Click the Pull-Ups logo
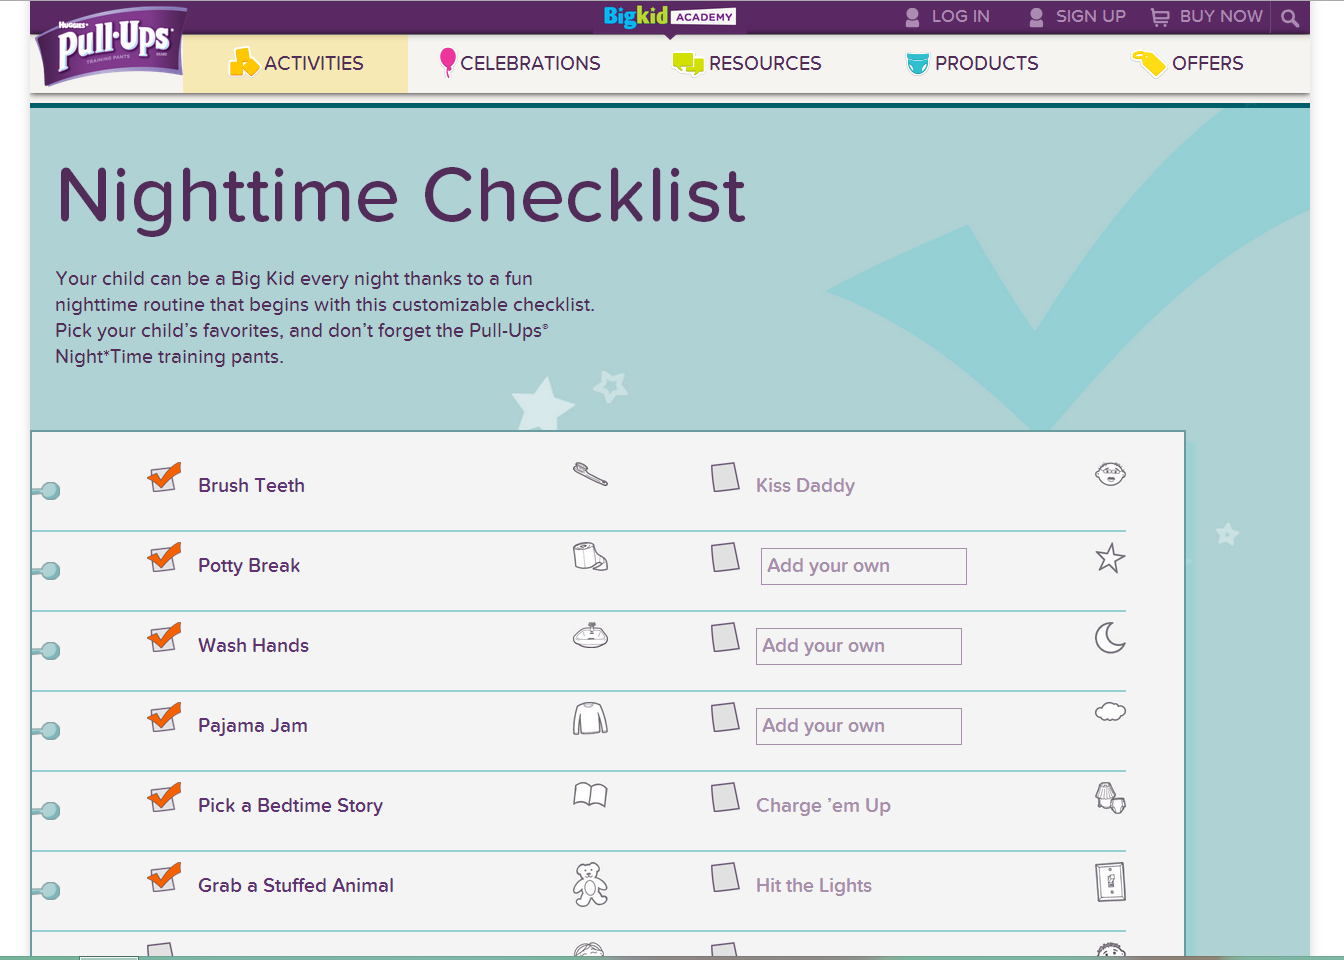This screenshot has height=960, width=1344. point(112,45)
